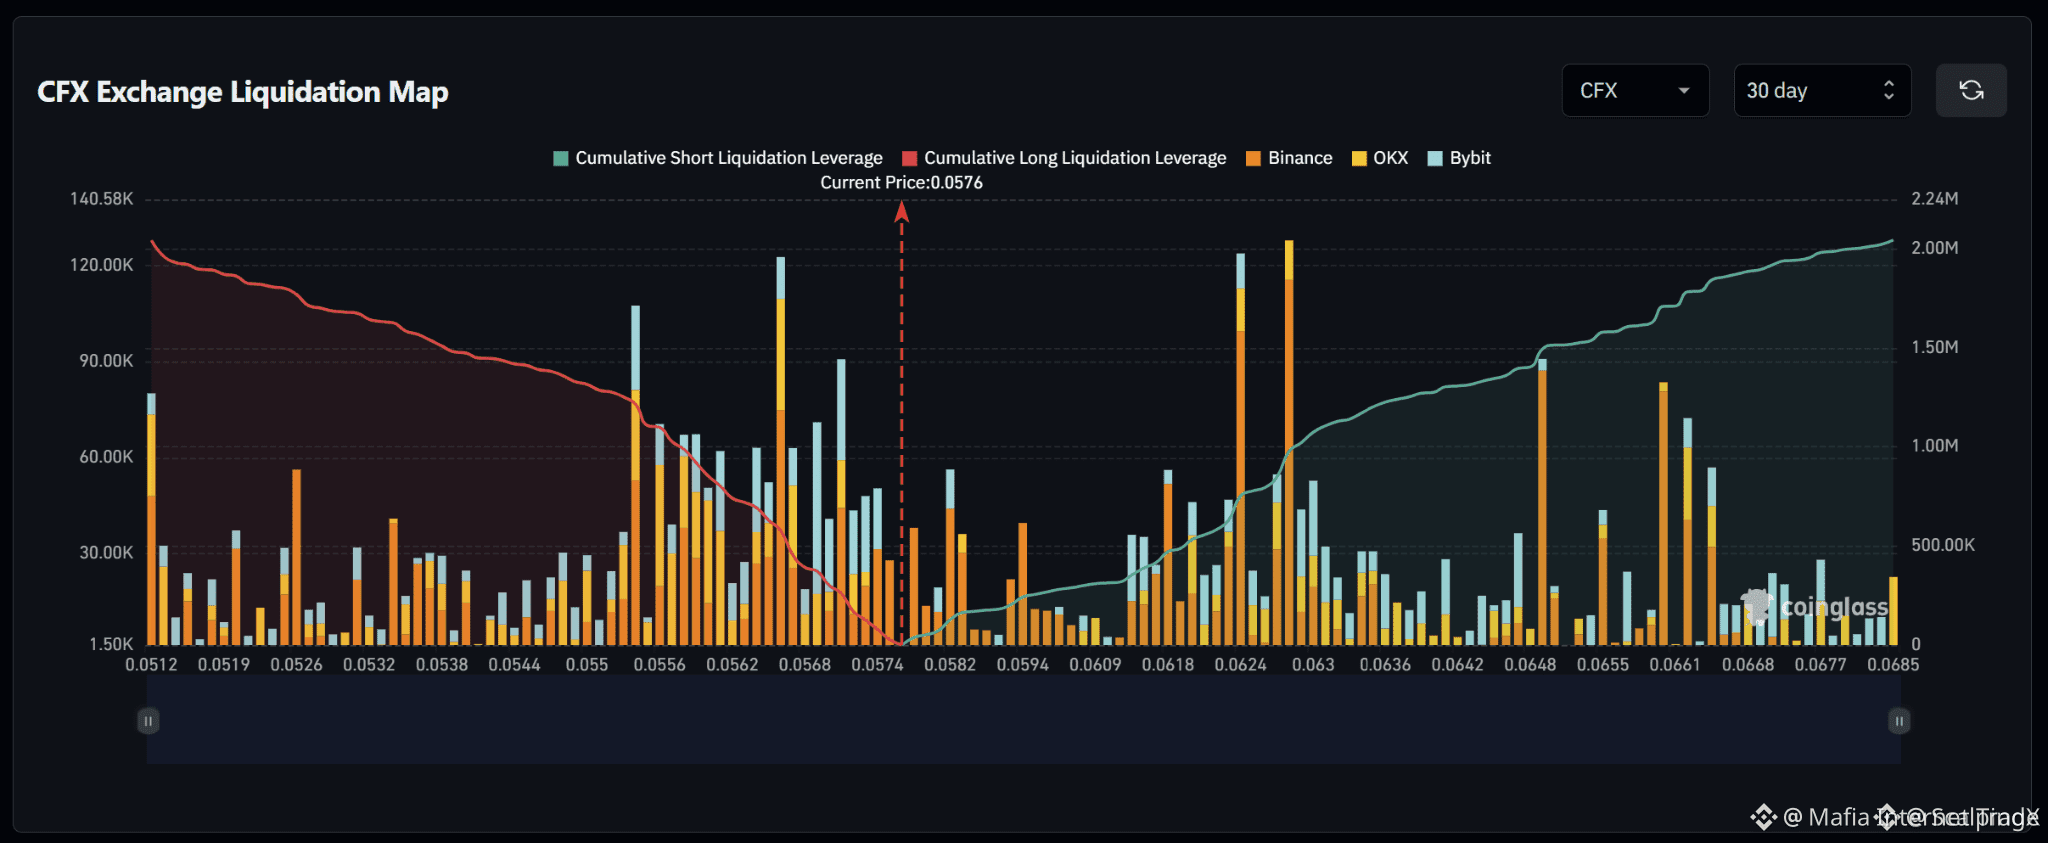Toggle Cumulative Short Liquidation Leverage legend
Image resolution: width=2048 pixels, height=843 pixels.
click(718, 158)
